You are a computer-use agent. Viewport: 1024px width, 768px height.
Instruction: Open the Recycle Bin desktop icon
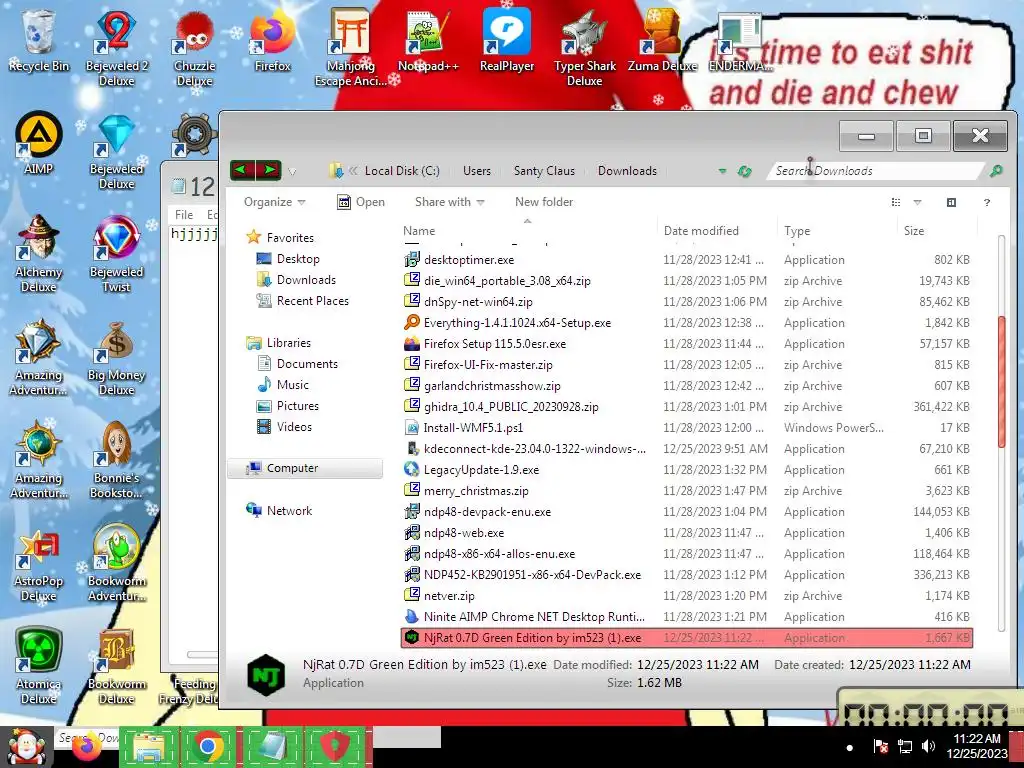(39, 40)
